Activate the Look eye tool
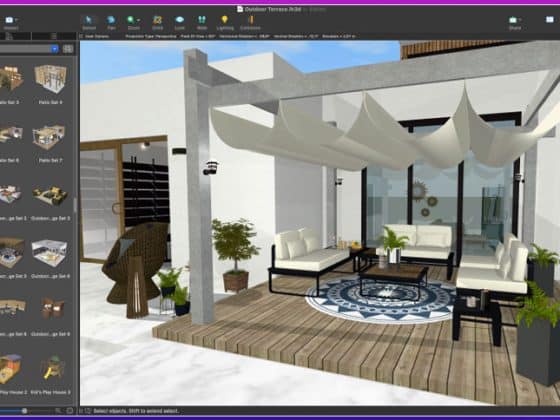Image resolution: width=560 pixels, height=420 pixels. click(x=180, y=22)
